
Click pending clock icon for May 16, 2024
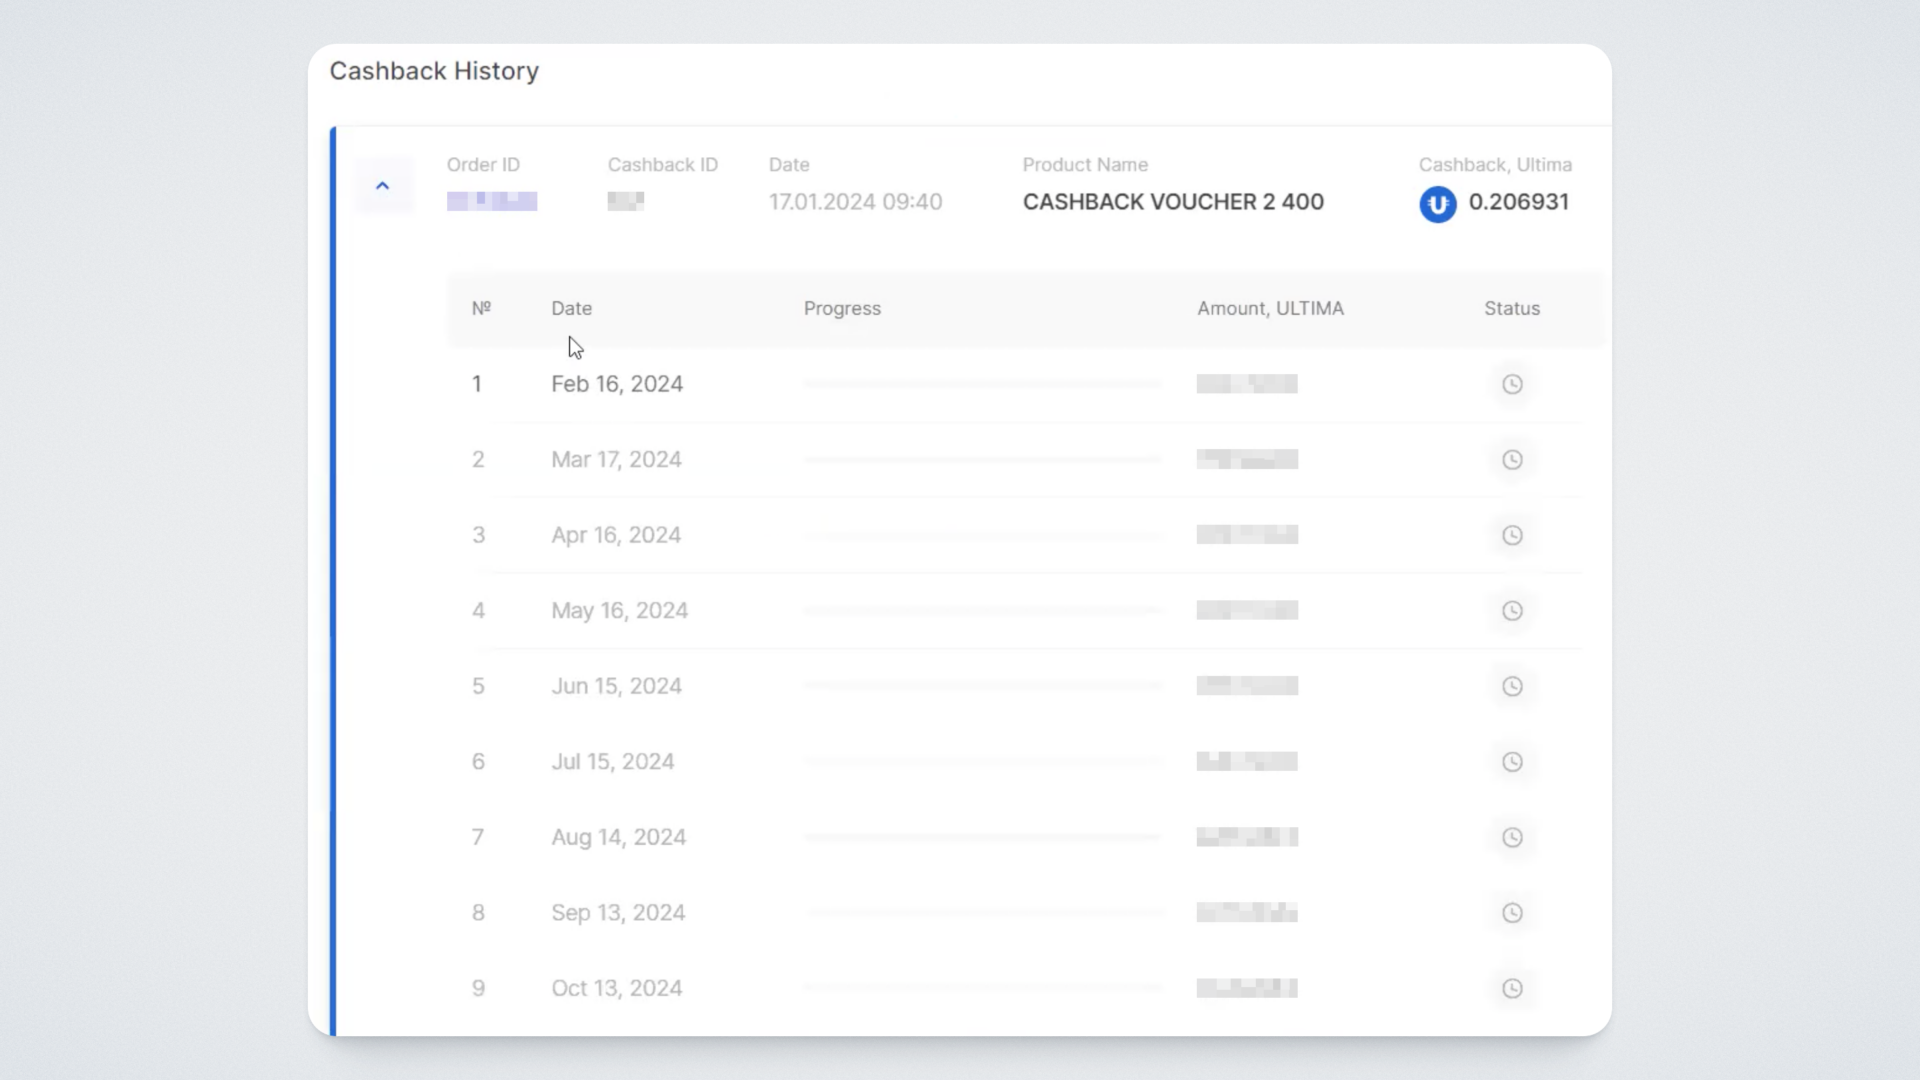pyautogui.click(x=1512, y=611)
